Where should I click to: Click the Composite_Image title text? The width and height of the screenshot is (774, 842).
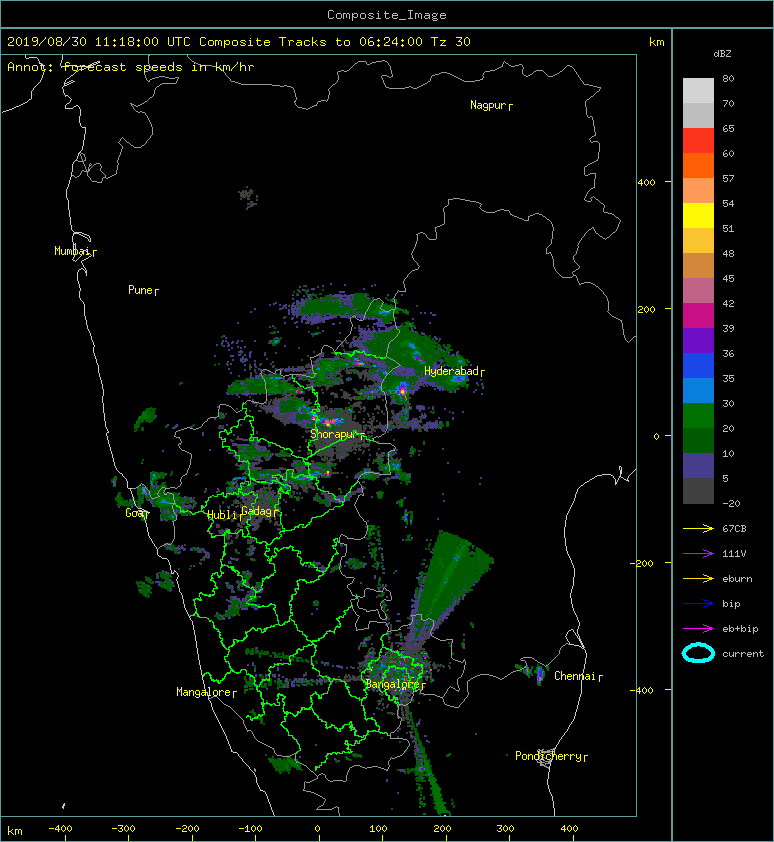pos(387,15)
